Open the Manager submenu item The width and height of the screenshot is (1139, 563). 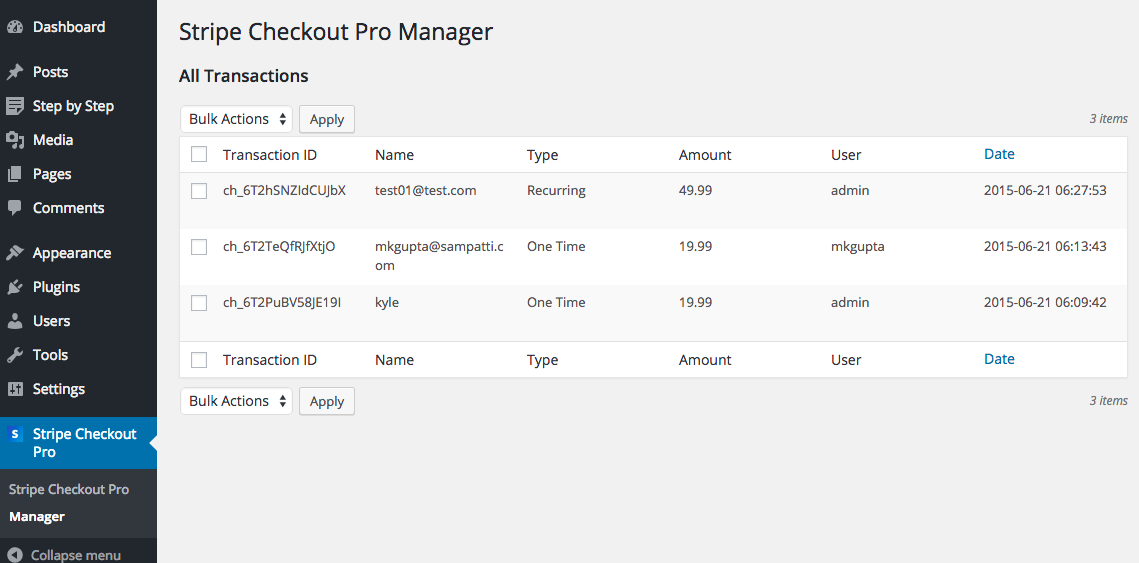(37, 517)
